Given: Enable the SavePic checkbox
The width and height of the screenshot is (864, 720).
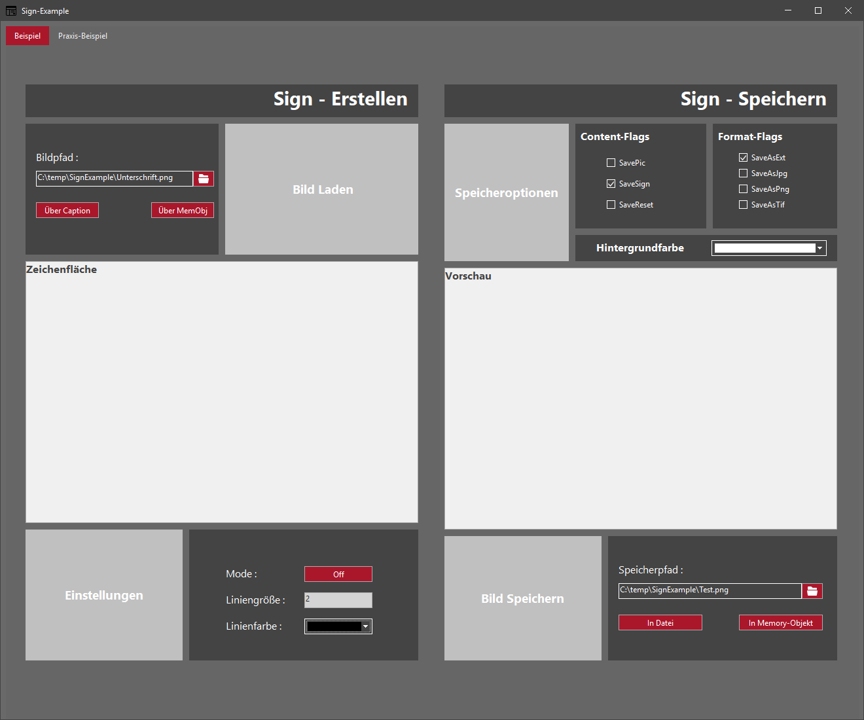Looking at the screenshot, I should 611,163.
